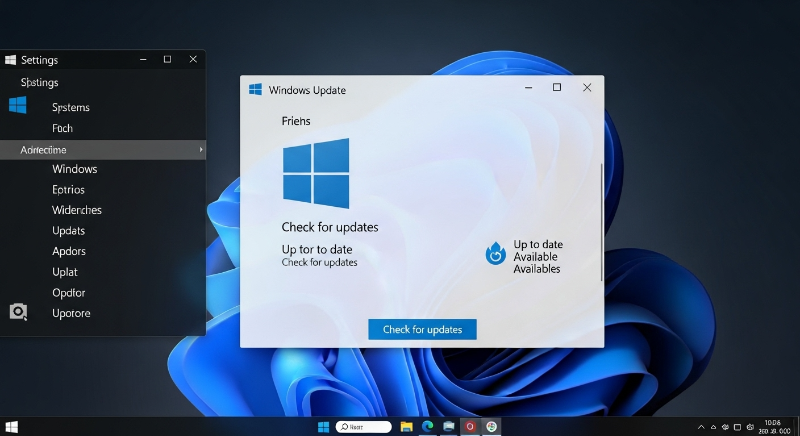Expand the Adrrectime item arrow
800x436 pixels.
pos(201,149)
